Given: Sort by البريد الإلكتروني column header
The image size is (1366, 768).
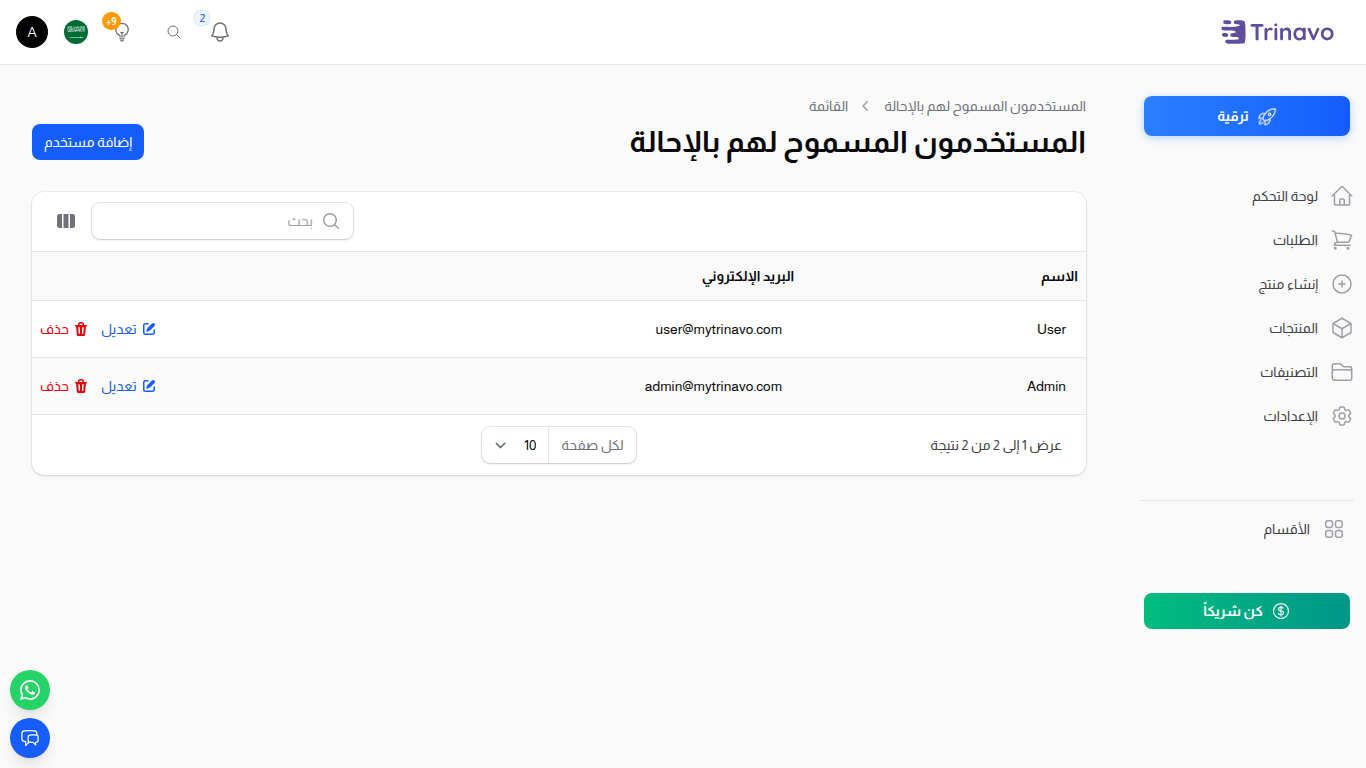Looking at the screenshot, I should pyautogui.click(x=748, y=276).
